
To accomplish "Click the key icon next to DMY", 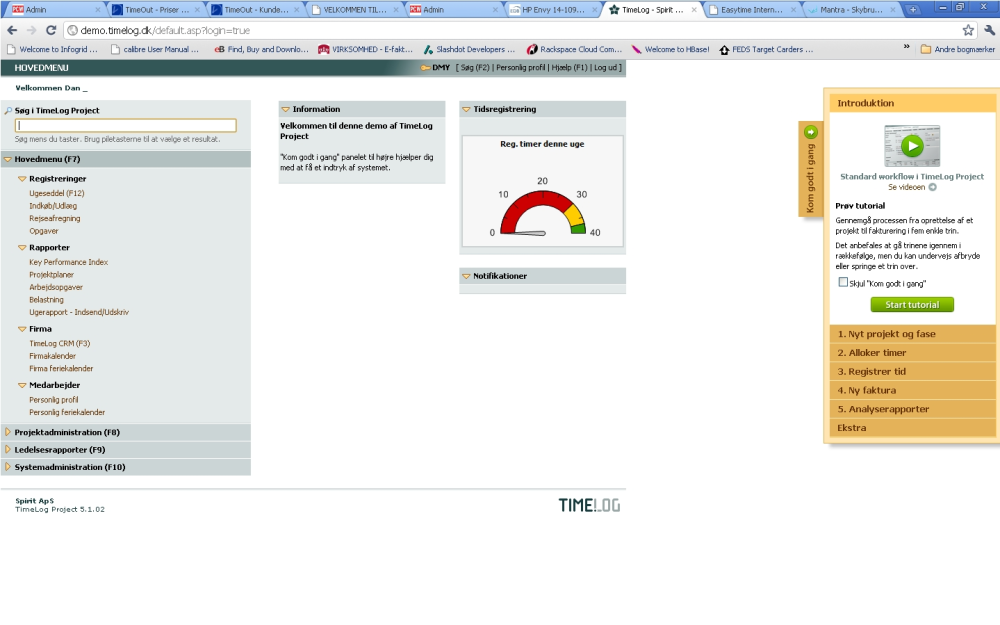I will tap(425, 68).
